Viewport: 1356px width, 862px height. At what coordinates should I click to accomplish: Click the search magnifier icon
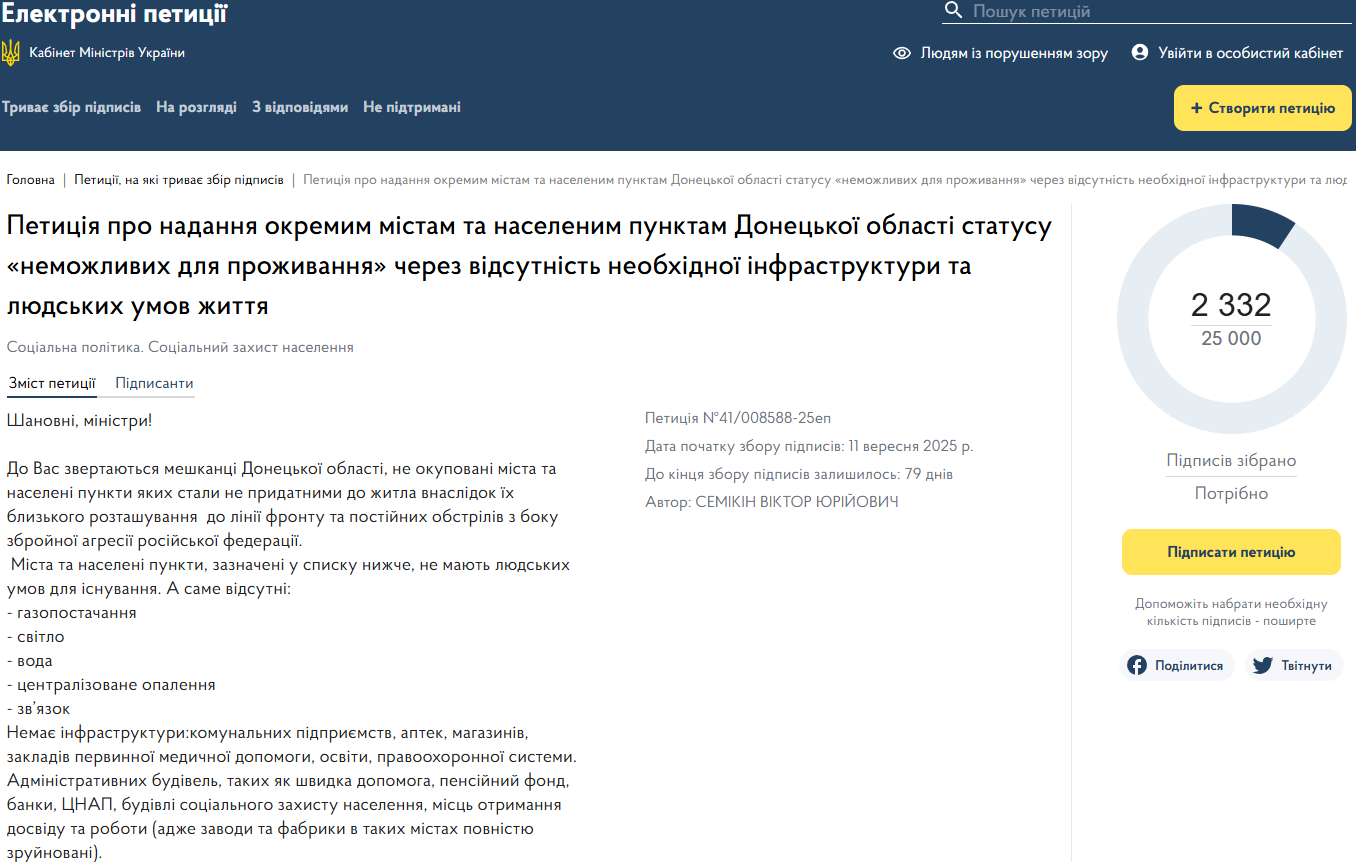click(x=954, y=11)
